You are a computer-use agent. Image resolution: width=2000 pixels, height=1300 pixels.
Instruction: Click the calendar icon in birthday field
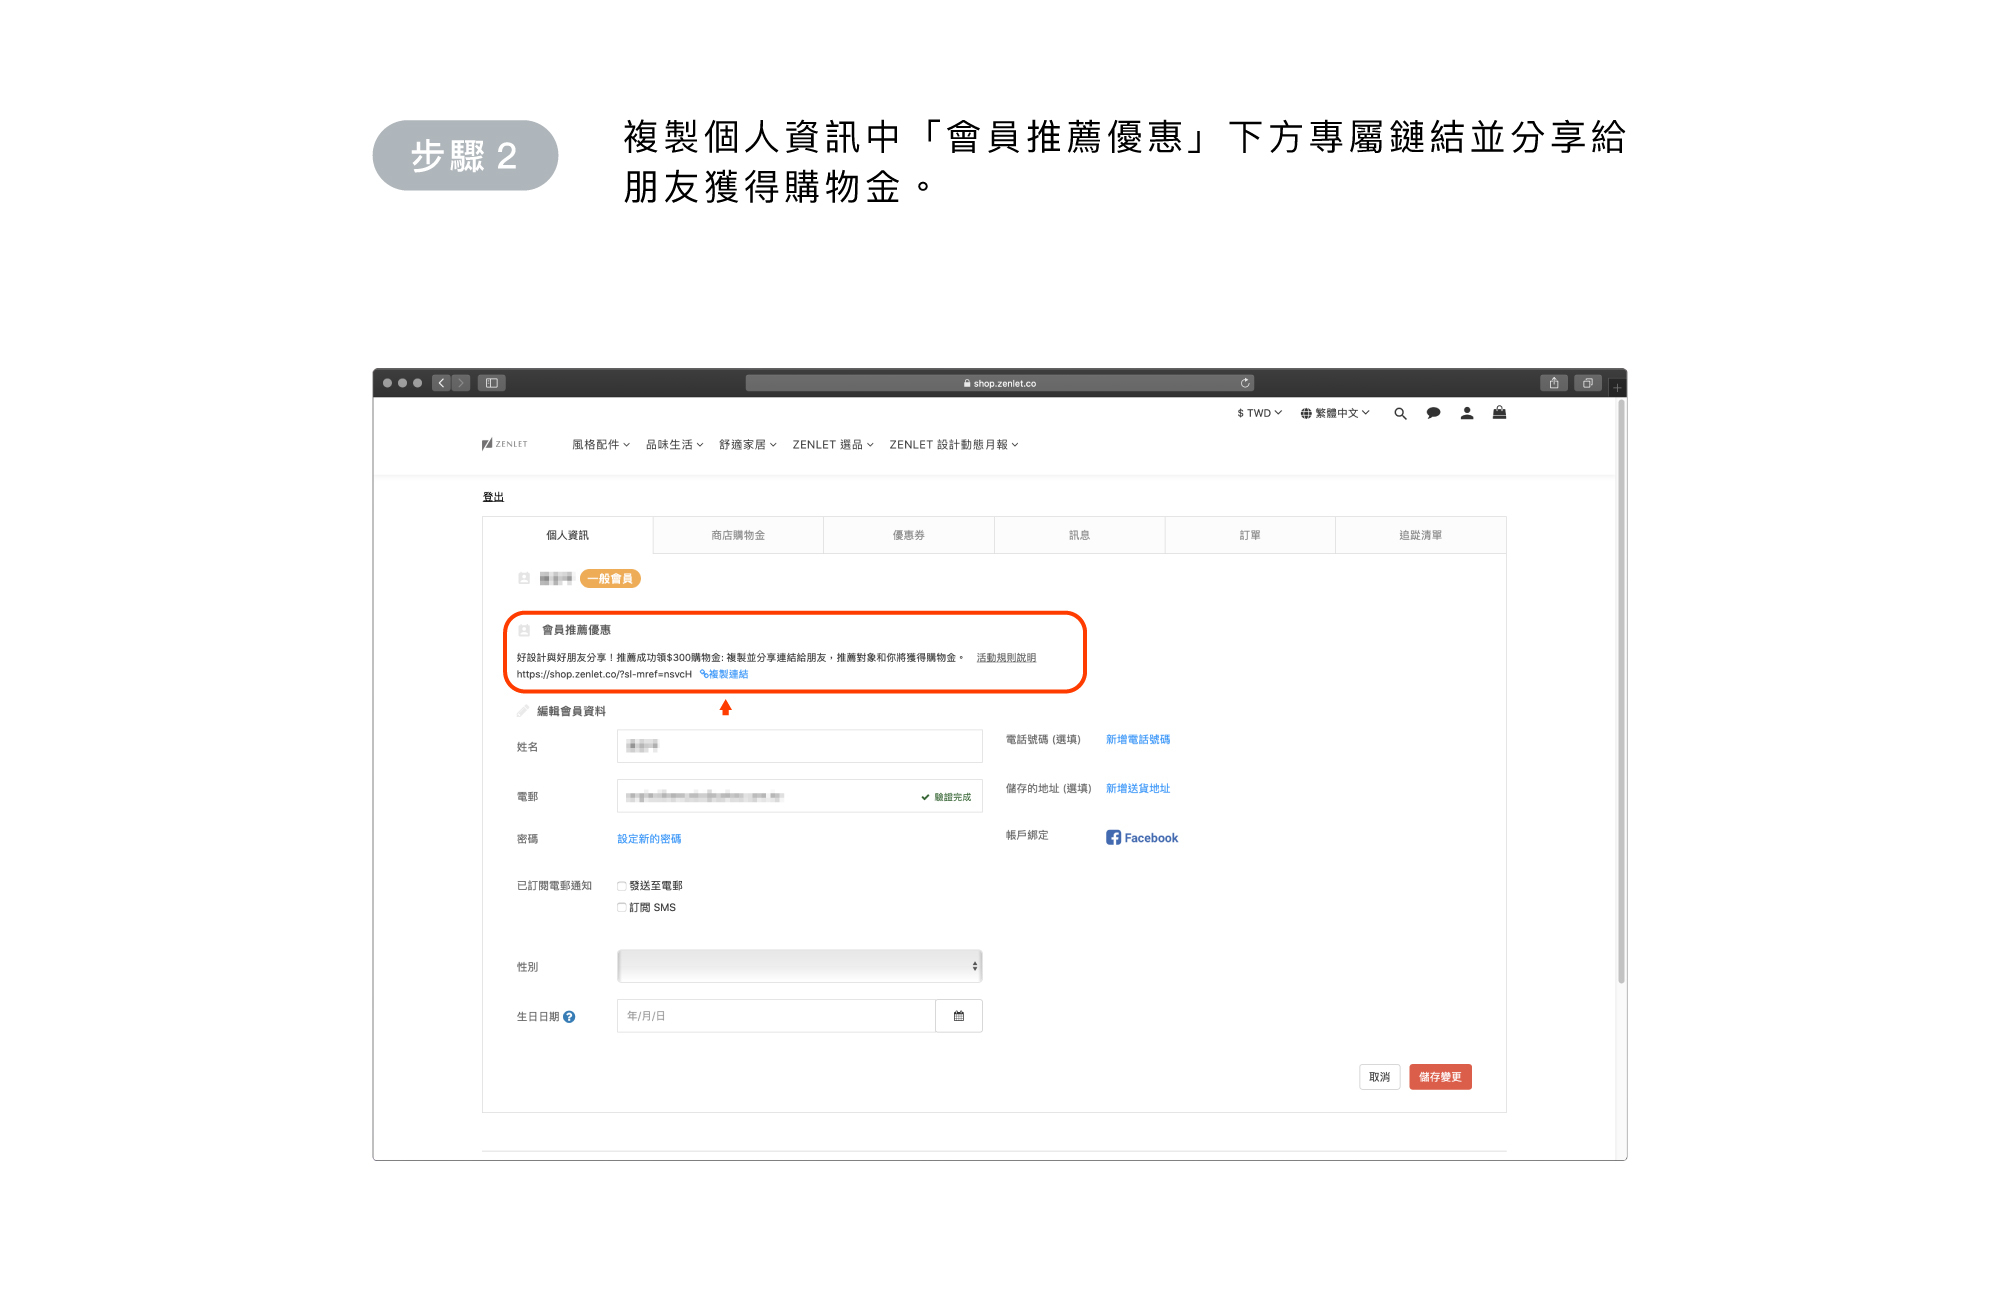click(958, 1016)
